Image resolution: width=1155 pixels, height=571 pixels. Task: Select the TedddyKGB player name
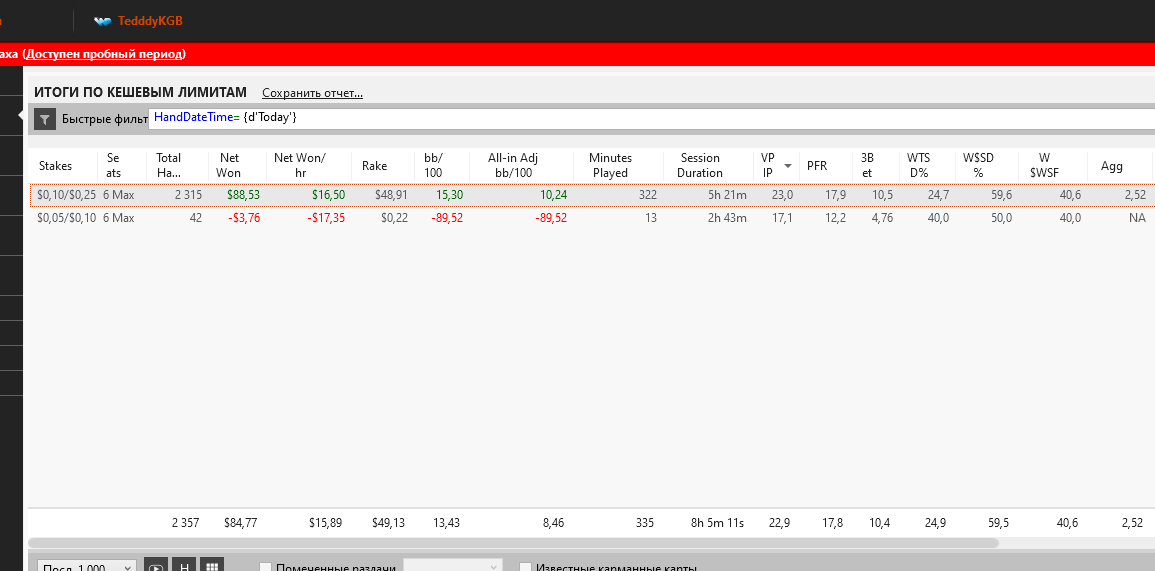(x=150, y=21)
